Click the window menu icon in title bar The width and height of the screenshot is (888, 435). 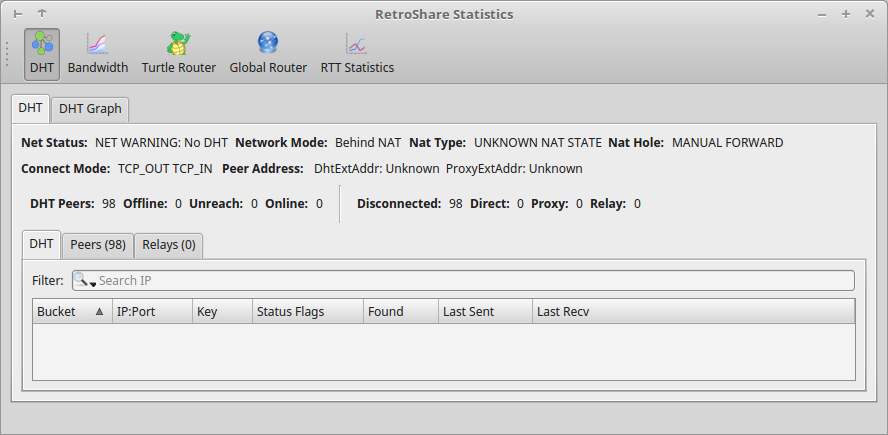18,14
